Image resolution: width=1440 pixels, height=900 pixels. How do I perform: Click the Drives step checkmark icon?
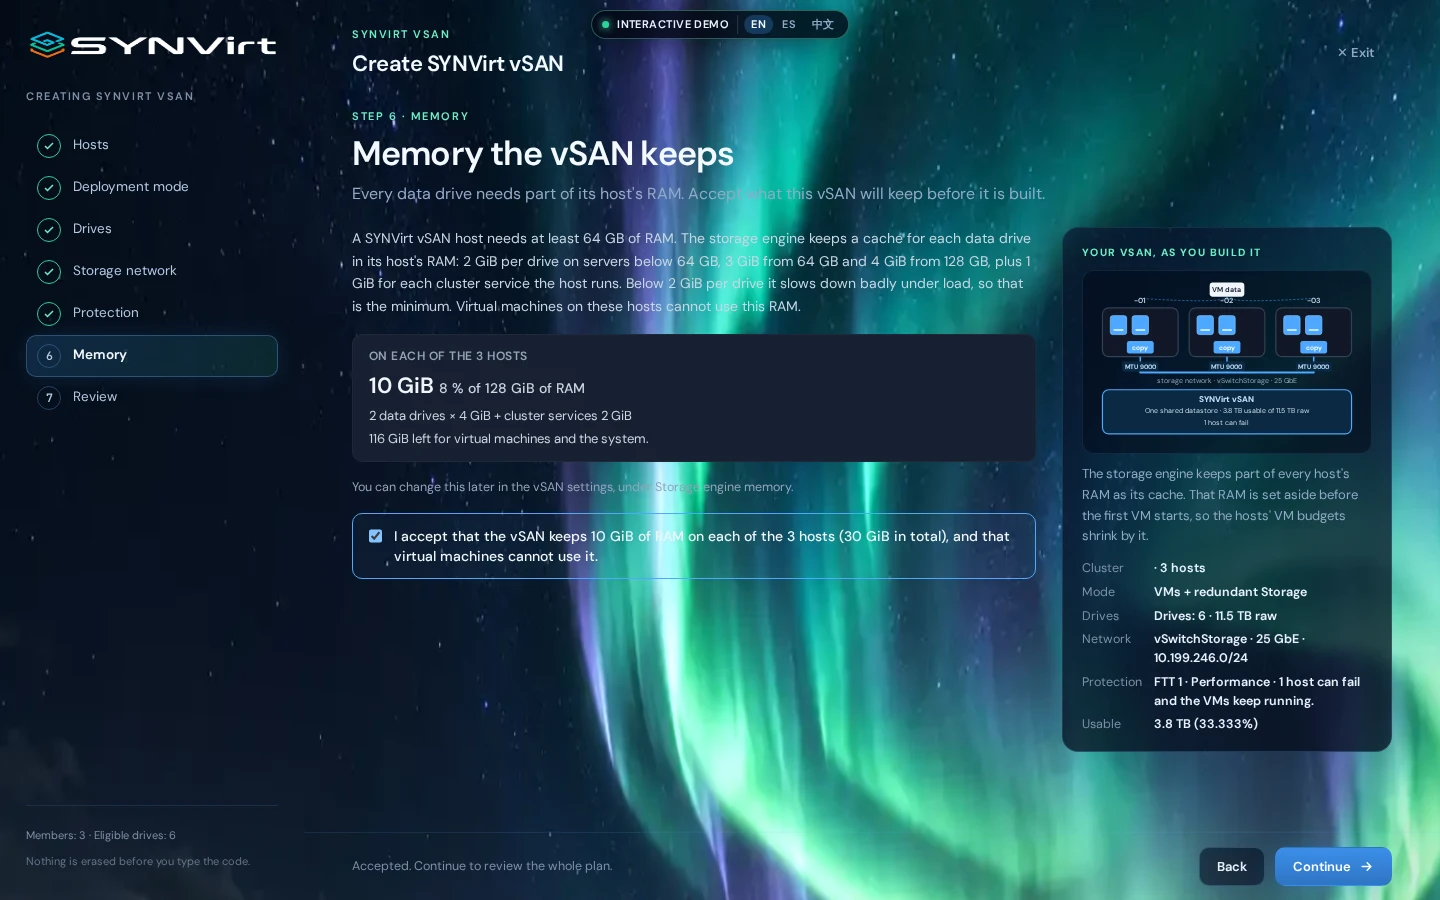pyautogui.click(x=49, y=230)
